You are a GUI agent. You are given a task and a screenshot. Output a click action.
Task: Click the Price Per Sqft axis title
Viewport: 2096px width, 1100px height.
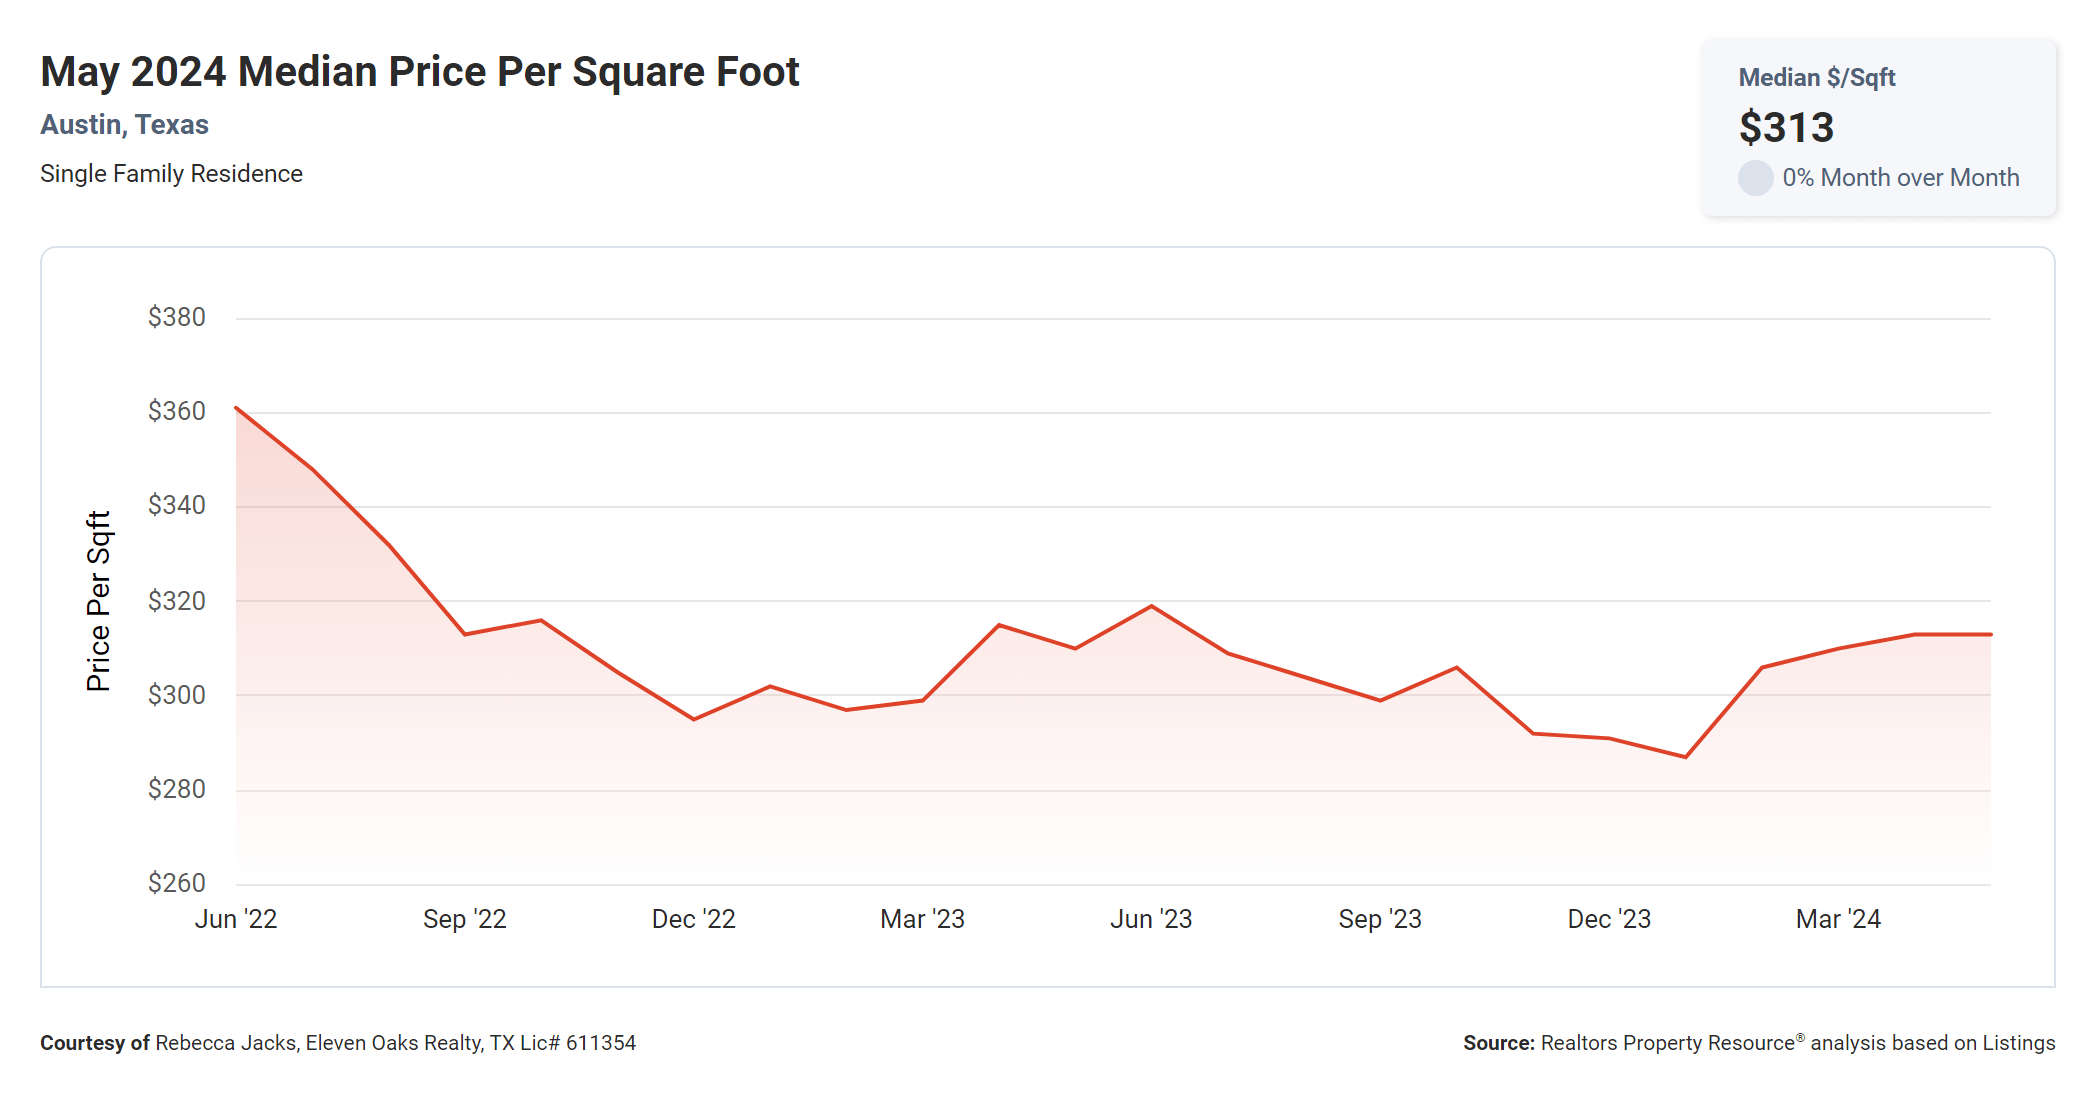pos(98,601)
